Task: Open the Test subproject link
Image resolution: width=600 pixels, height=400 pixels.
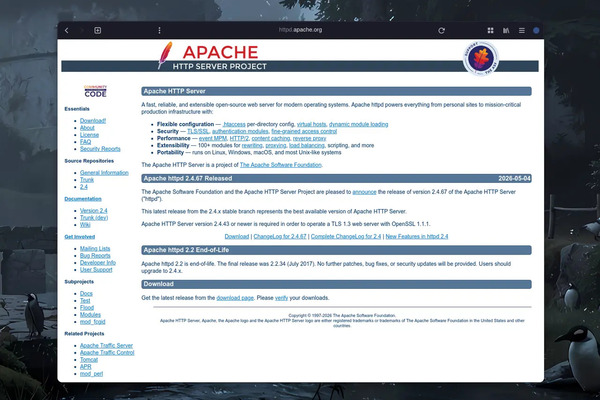Action: coord(85,300)
